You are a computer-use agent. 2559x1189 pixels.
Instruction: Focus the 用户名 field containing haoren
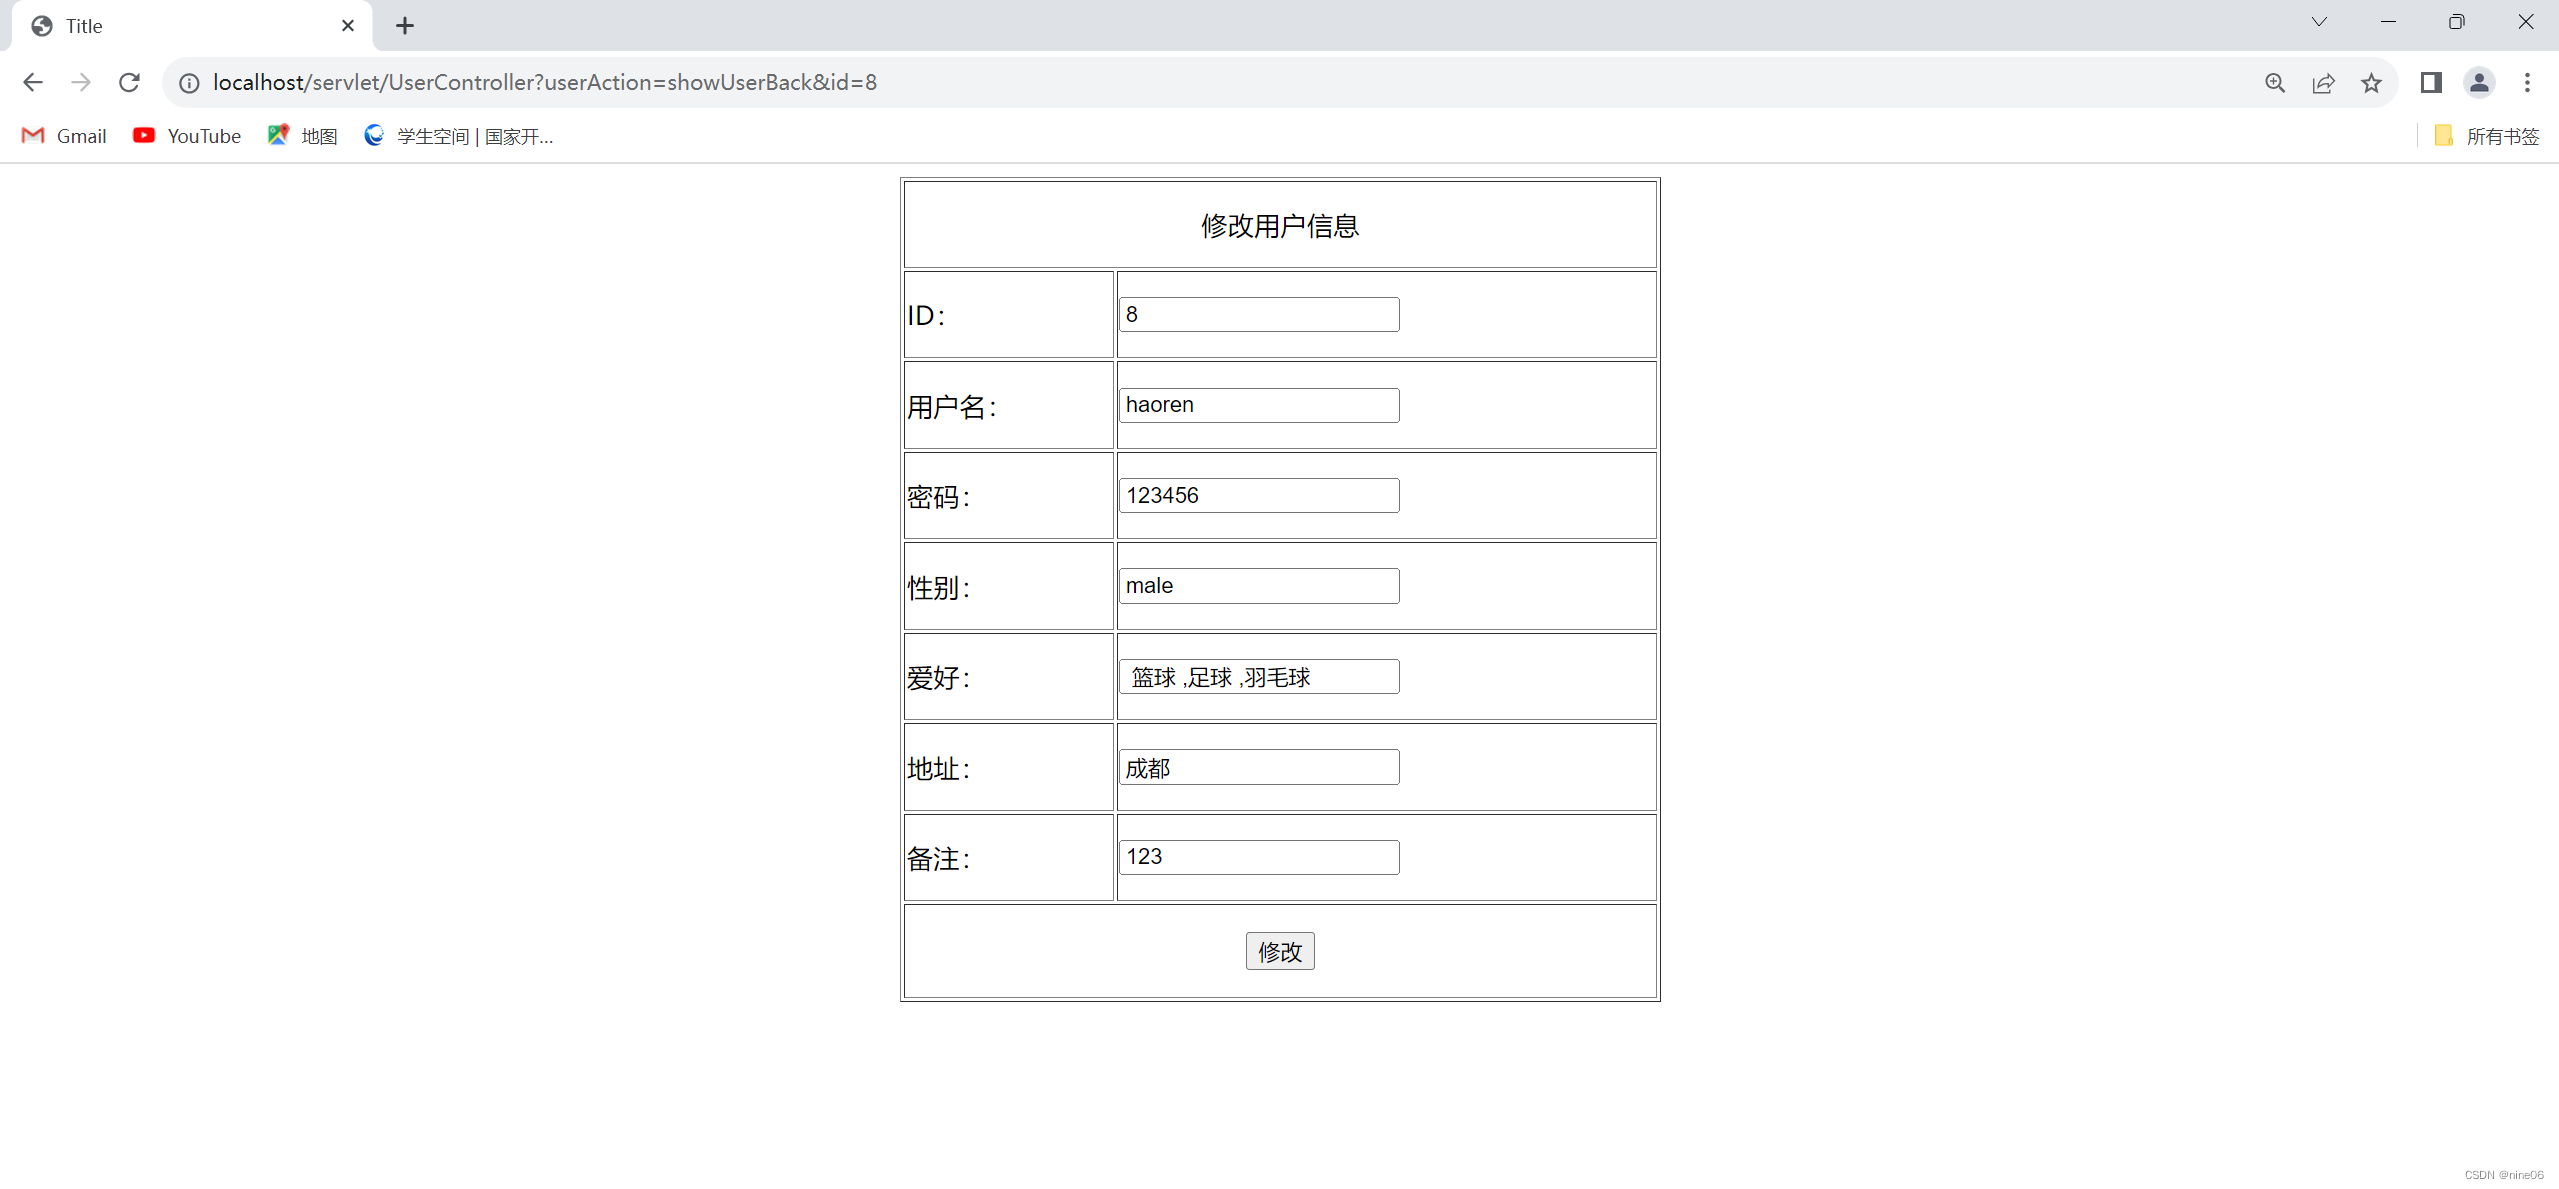click(x=1258, y=405)
